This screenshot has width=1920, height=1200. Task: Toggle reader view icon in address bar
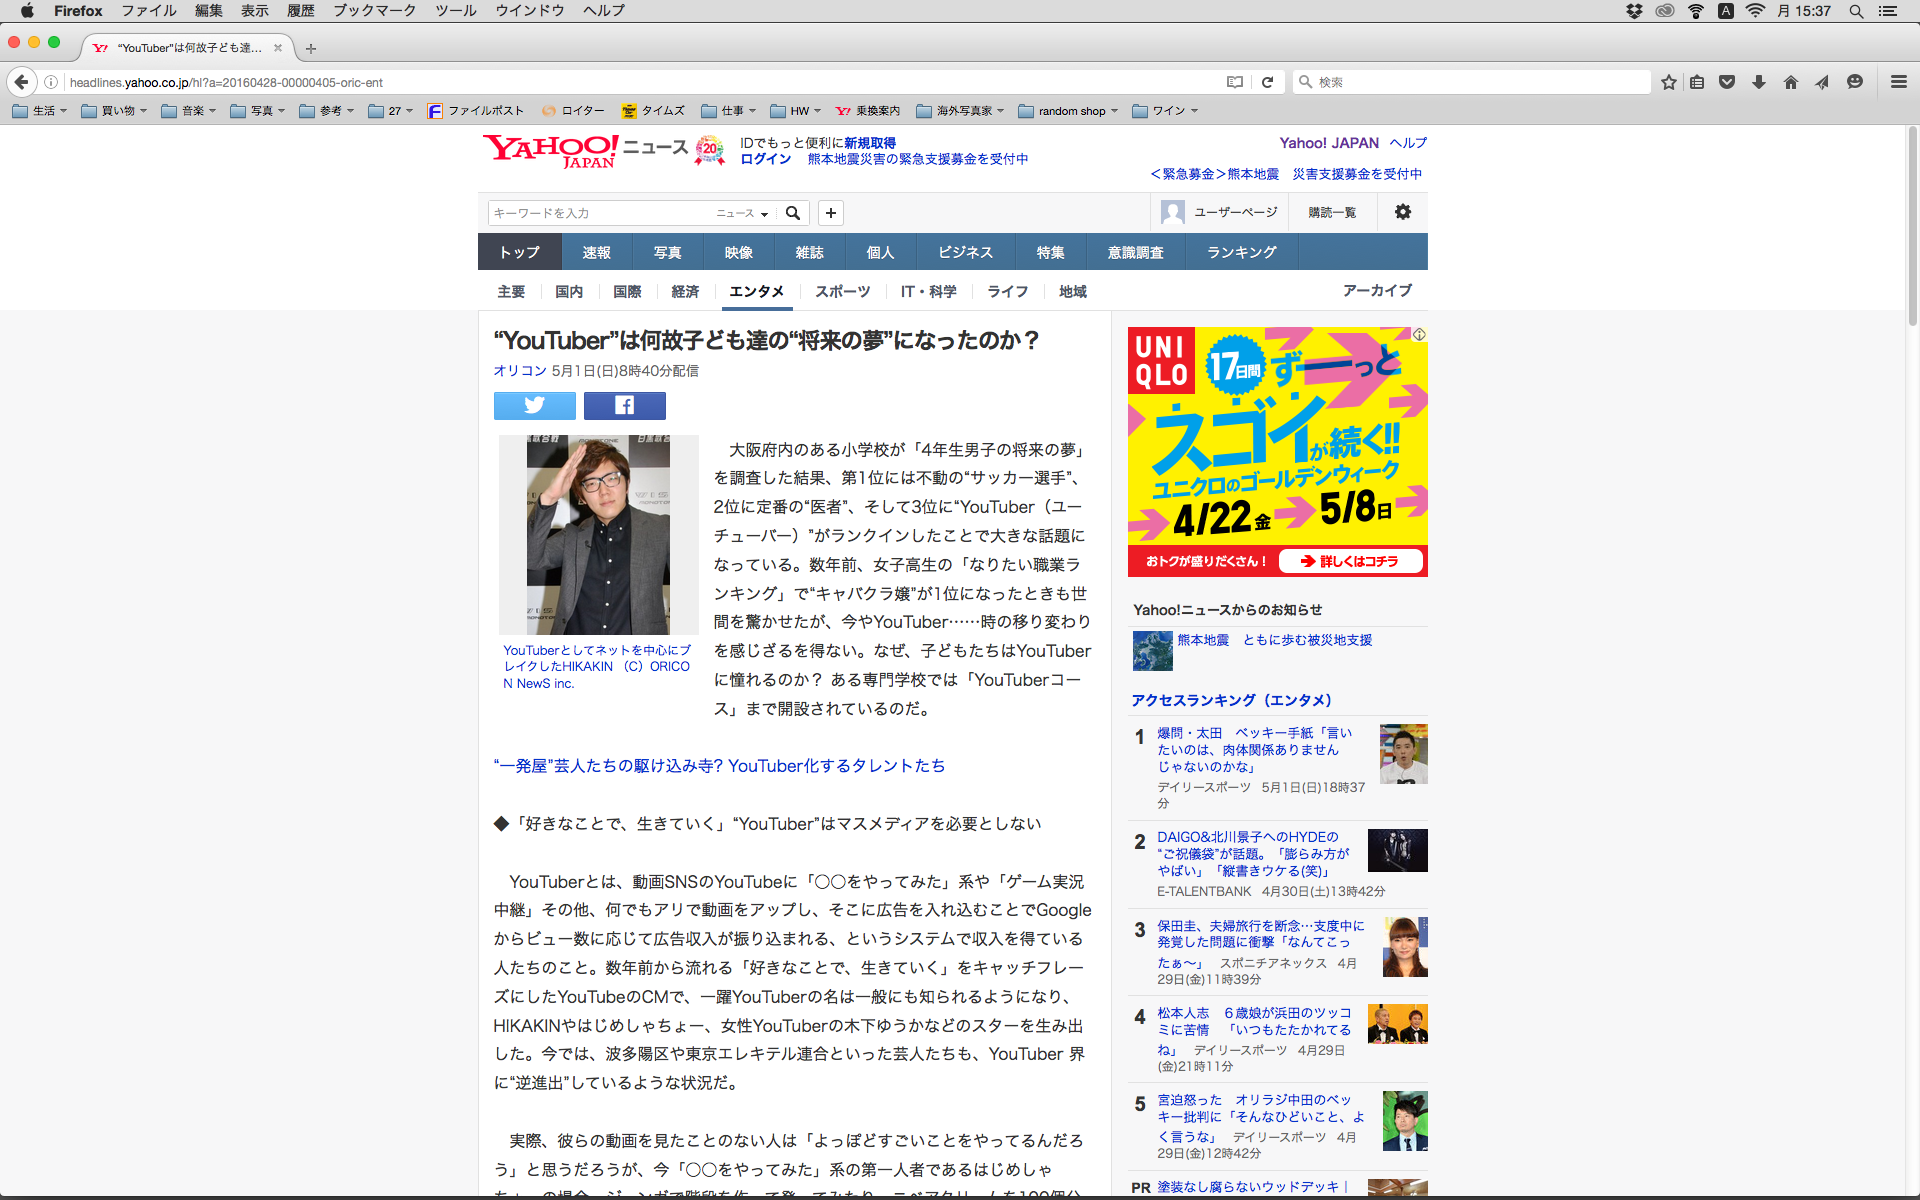point(1235,82)
